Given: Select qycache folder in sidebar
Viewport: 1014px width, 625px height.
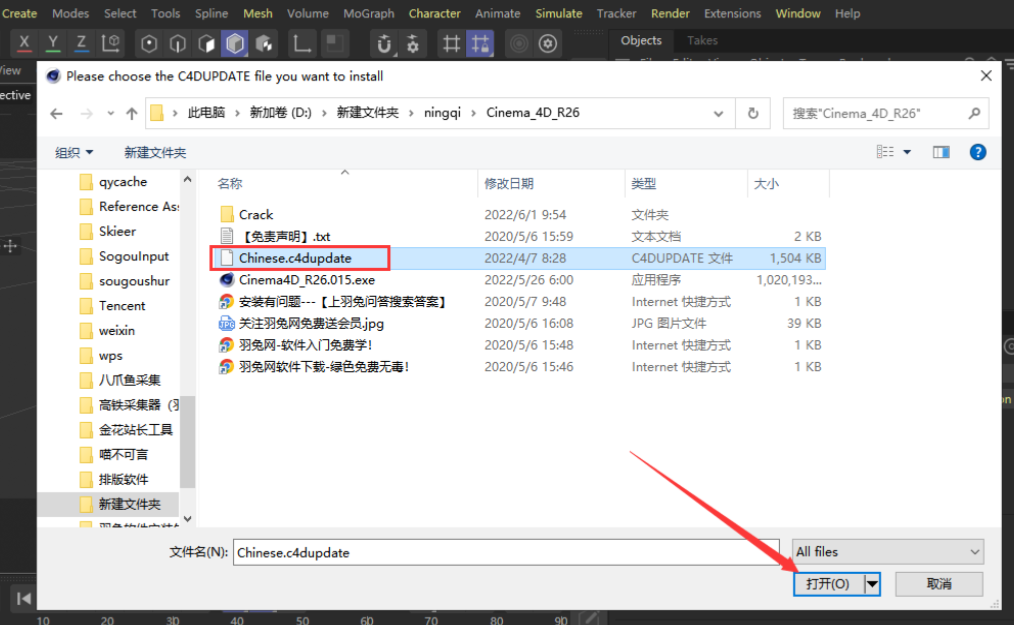Looking at the screenshot, I should tap(123, 182).
